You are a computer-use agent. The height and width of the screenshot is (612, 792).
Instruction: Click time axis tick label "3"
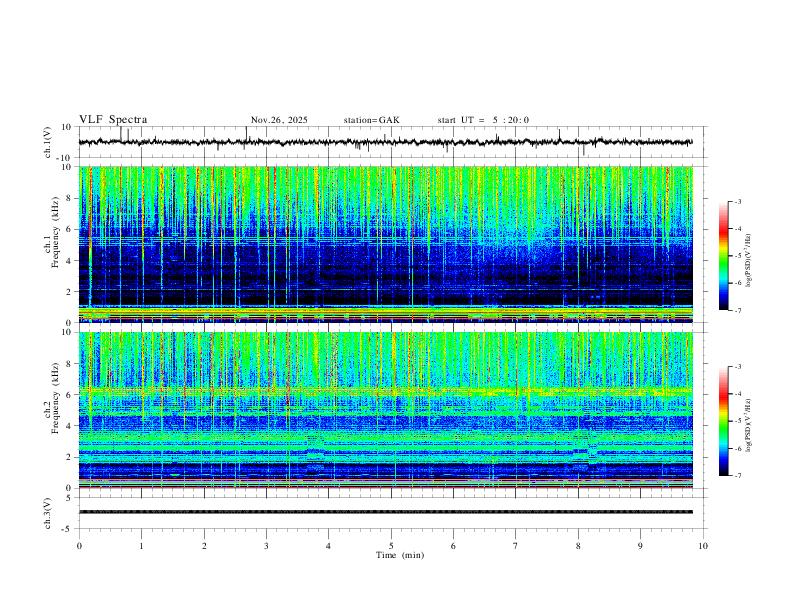266,546
